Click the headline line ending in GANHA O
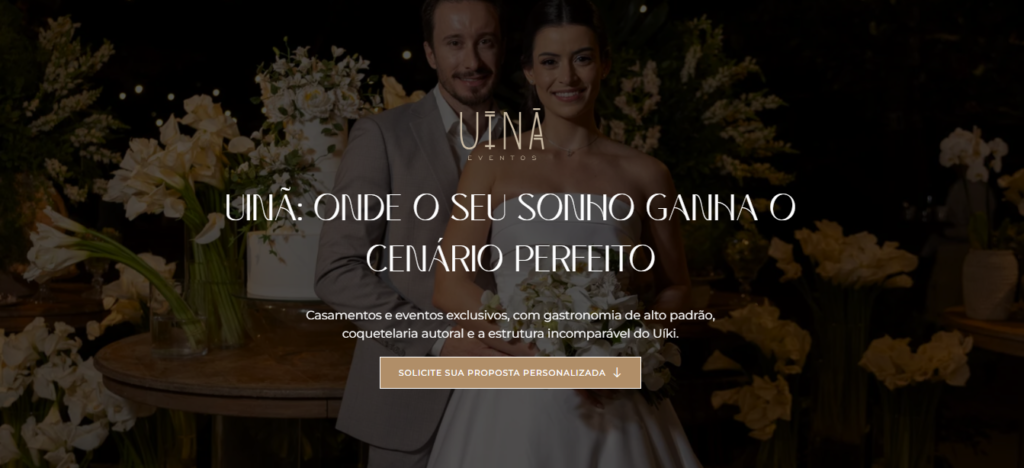Viewport: 1024px width, 468px height. (x=510, y=208)
